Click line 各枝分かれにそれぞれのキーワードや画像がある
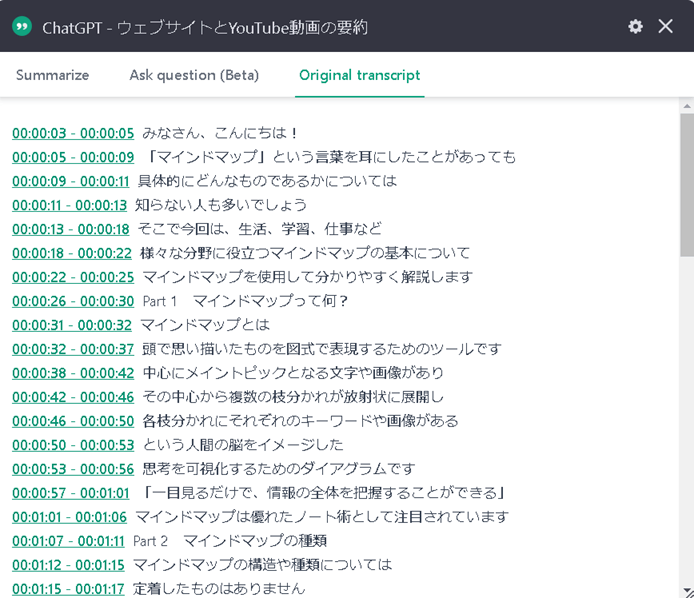This screenshot has width=694, height=598. pyautogui.click(x=301, y=420)
